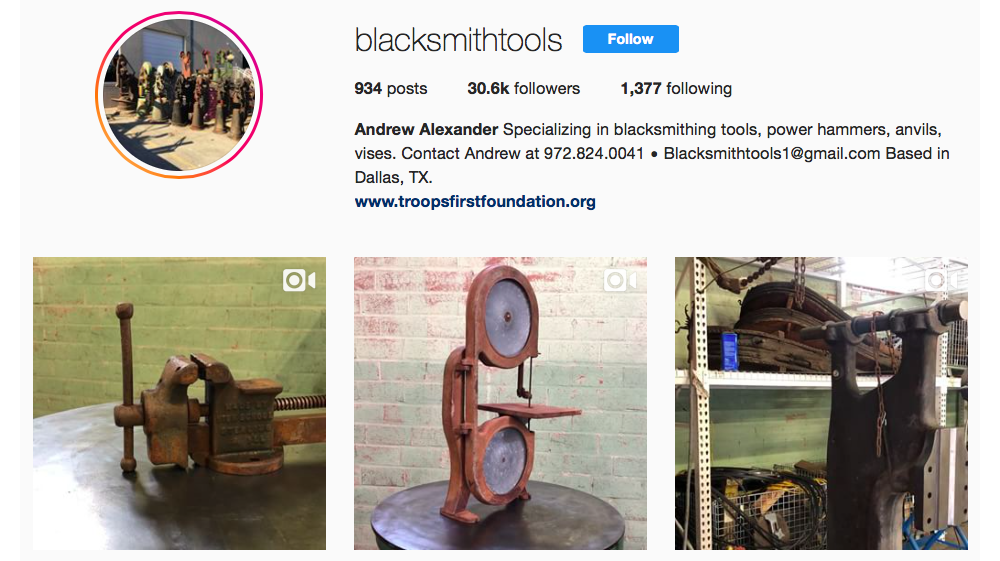The width and height of the screenshot is (1000, 561).
Task: Click the vise screw threads in first post
Action: (x=300, y=403)
